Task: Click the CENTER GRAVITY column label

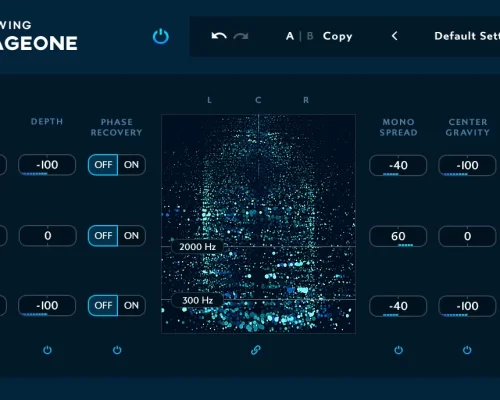Action: pyautogui.click(x=468, y=127)
